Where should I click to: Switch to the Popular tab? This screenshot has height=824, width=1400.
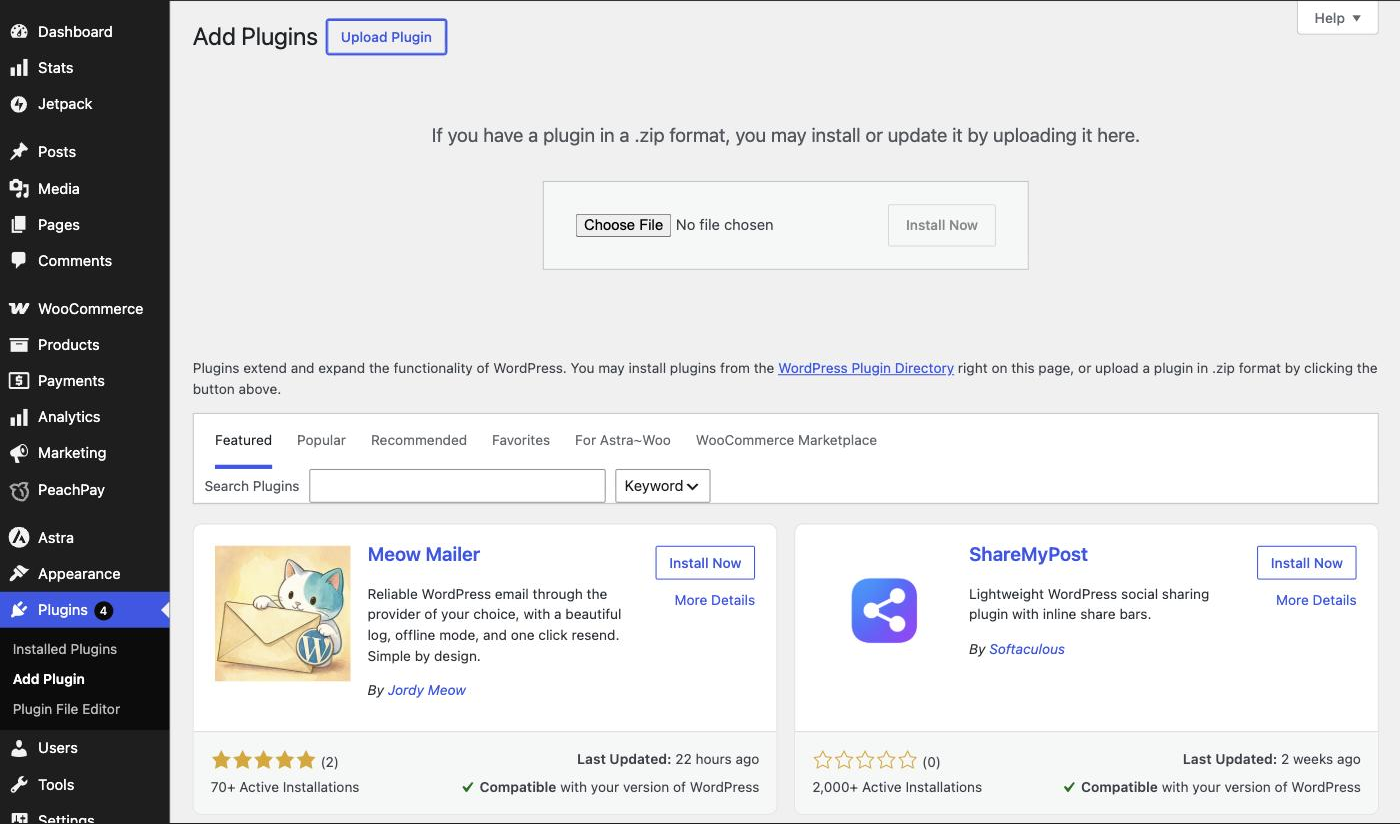pyautogui.click(x=321, y=440)
